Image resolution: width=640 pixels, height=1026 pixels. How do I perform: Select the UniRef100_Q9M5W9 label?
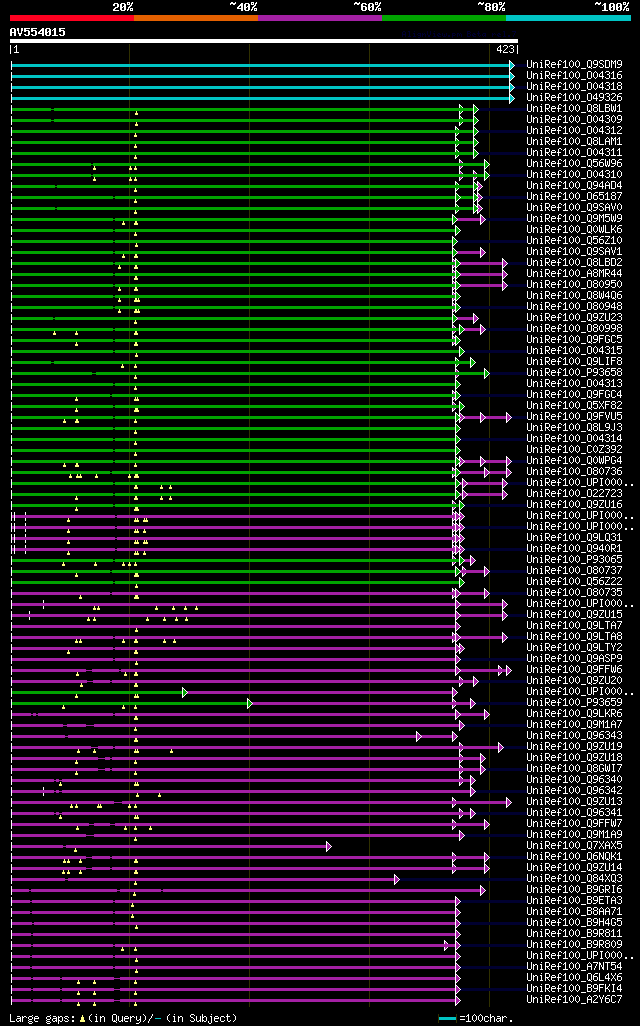click(575, 219)
